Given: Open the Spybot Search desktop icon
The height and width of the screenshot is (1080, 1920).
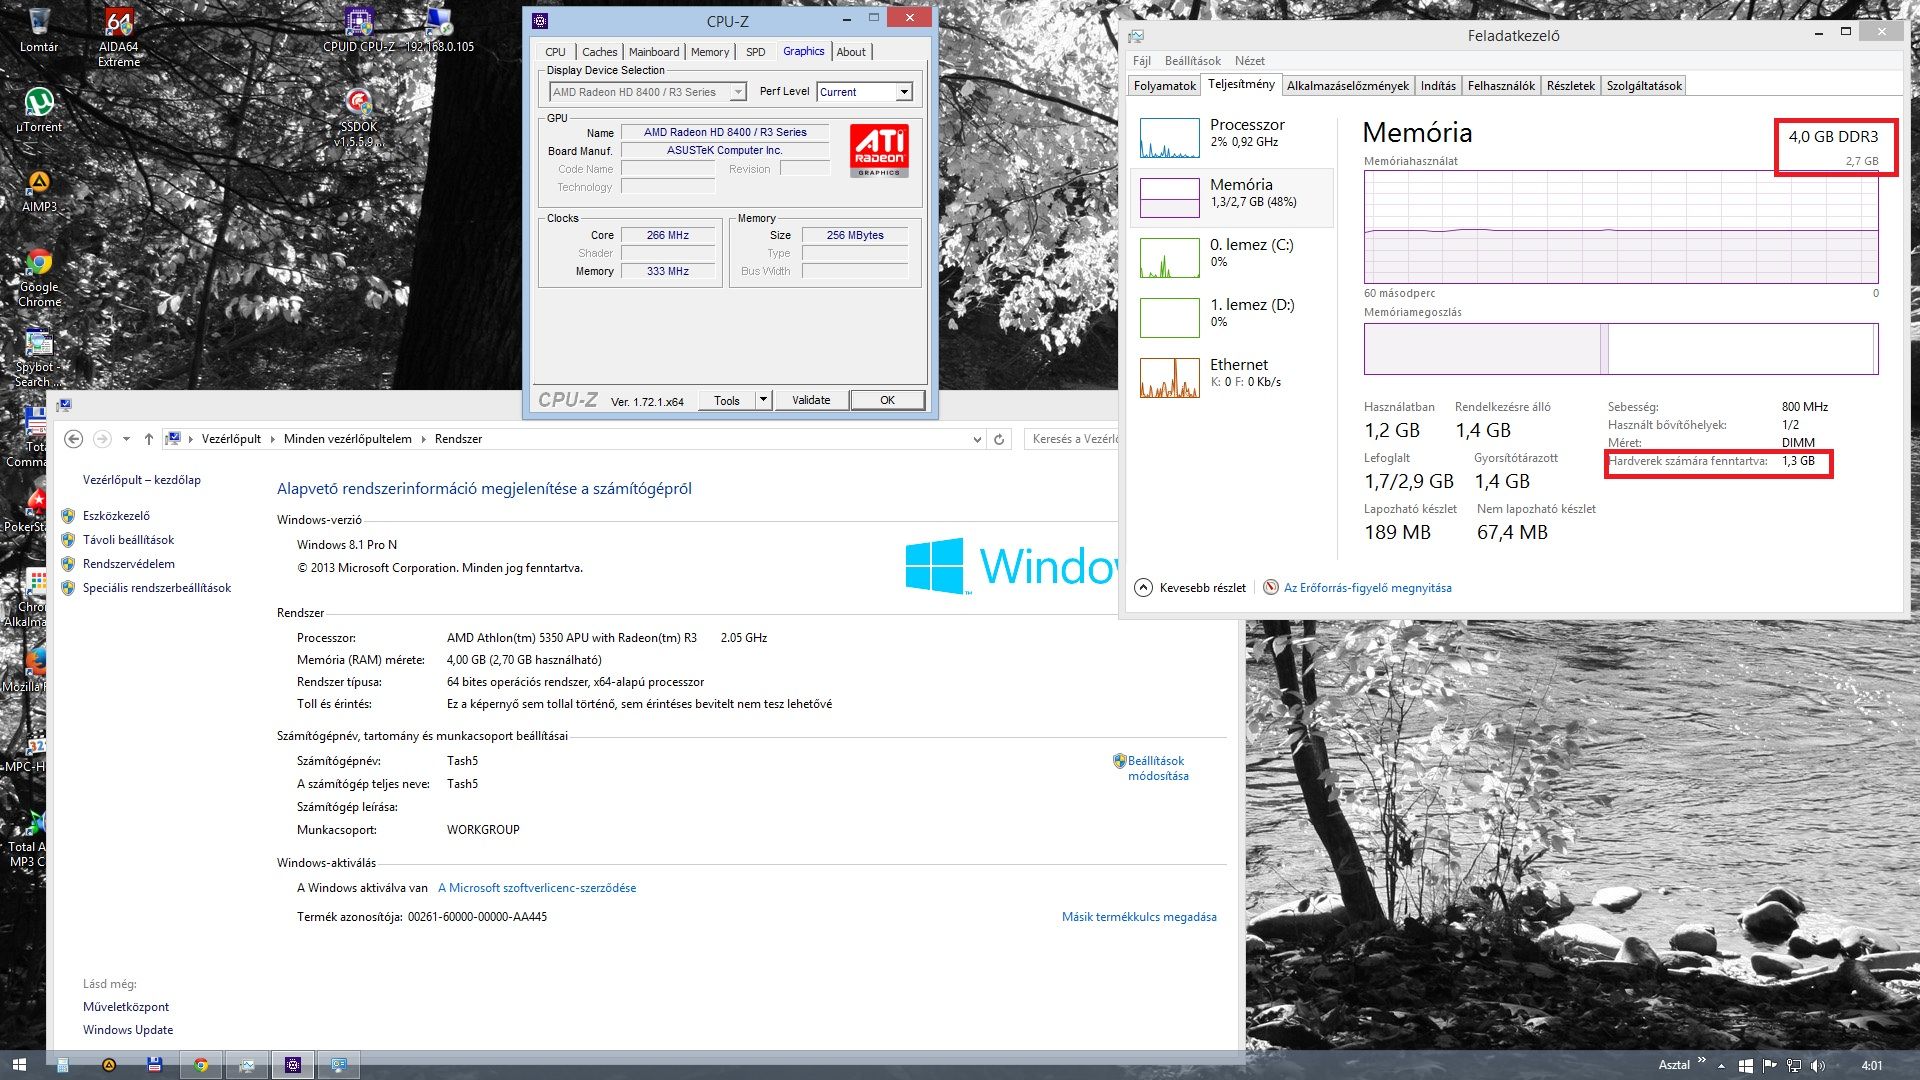Looking at the screenshot, I should tap(39, 357).
